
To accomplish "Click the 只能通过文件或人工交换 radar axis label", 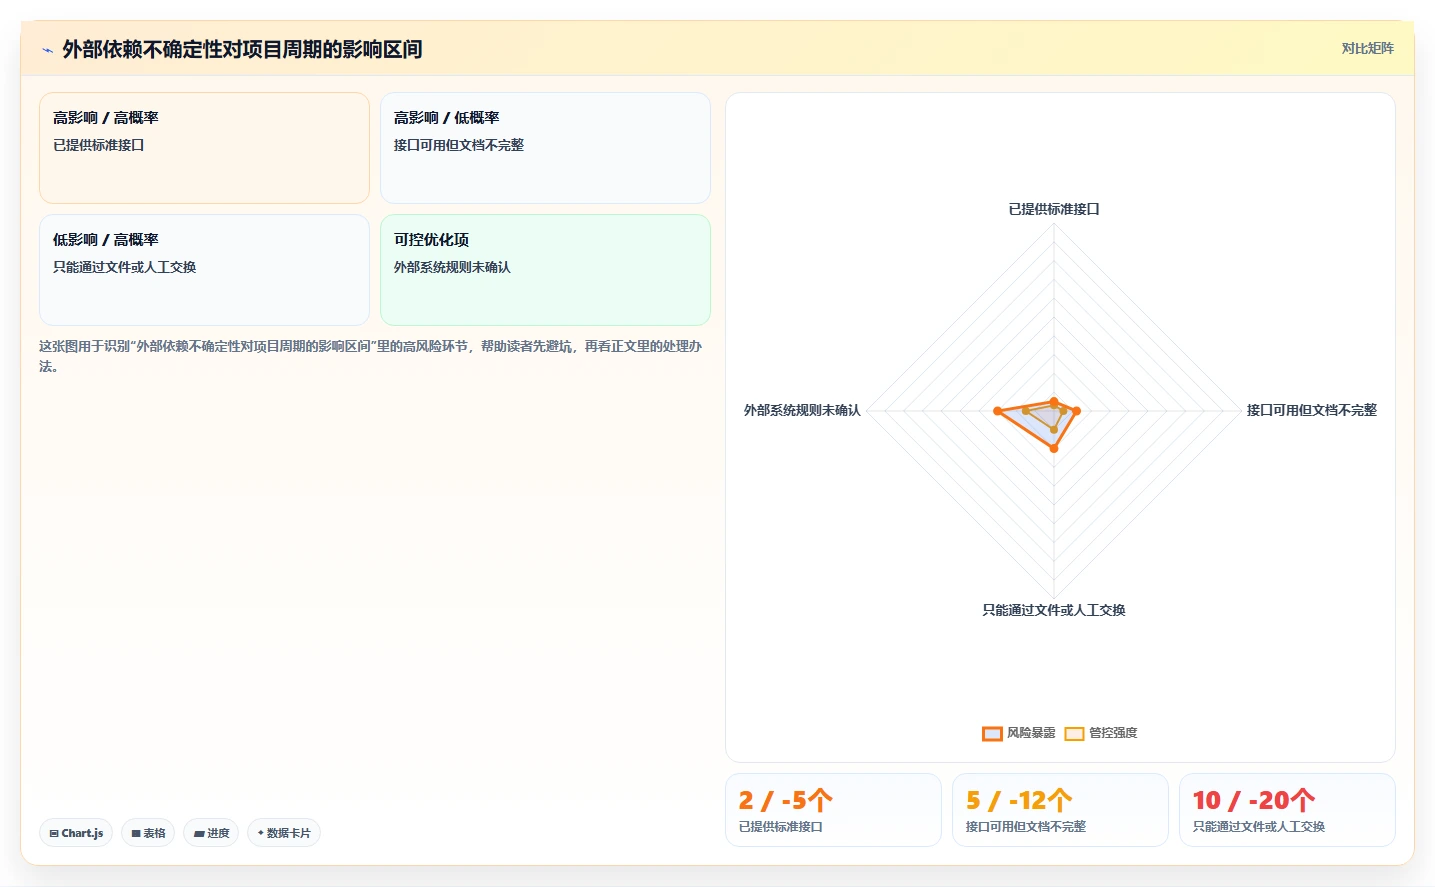I will pos(1054,610).
